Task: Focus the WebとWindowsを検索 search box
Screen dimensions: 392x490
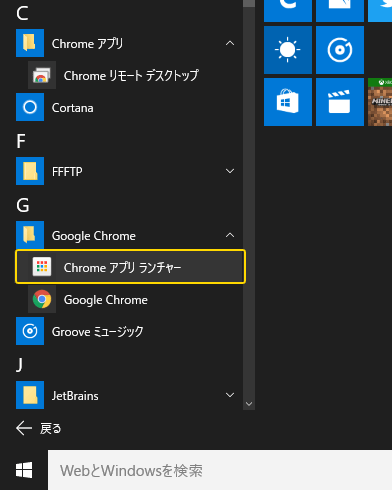Action: [220, 470]
